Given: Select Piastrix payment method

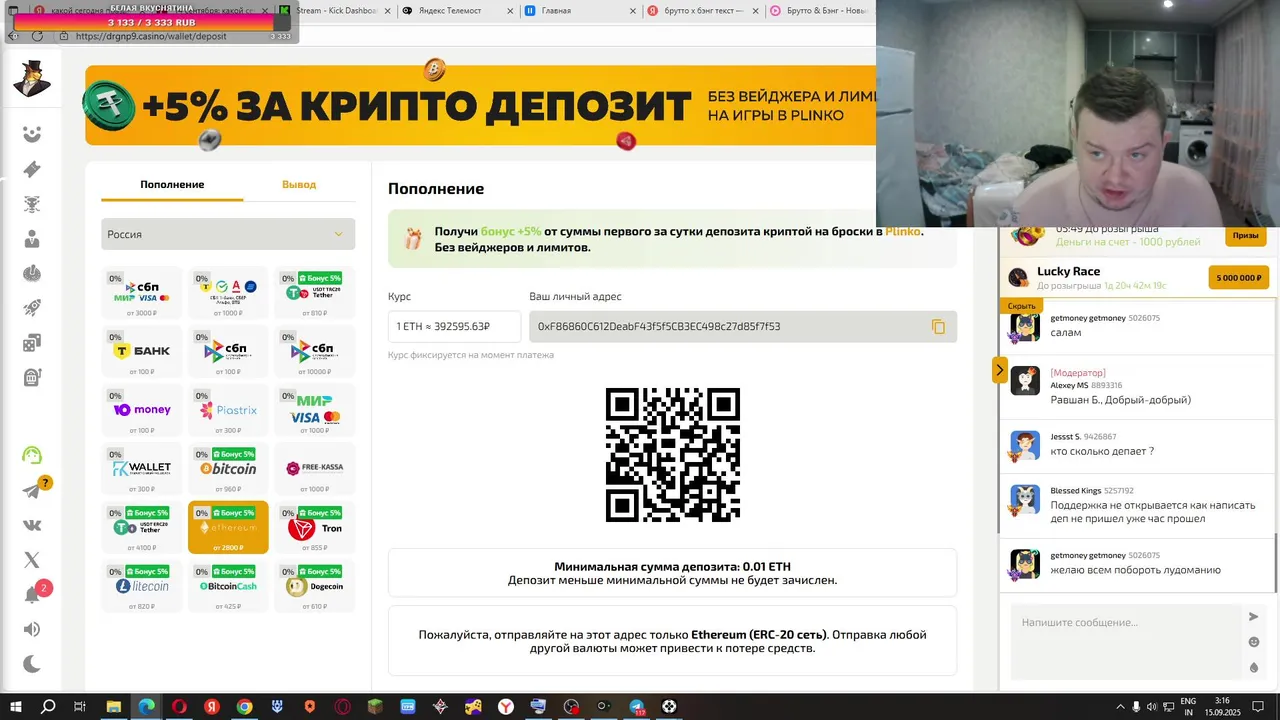Looking at the screenshot, I should tap(228, 410).
